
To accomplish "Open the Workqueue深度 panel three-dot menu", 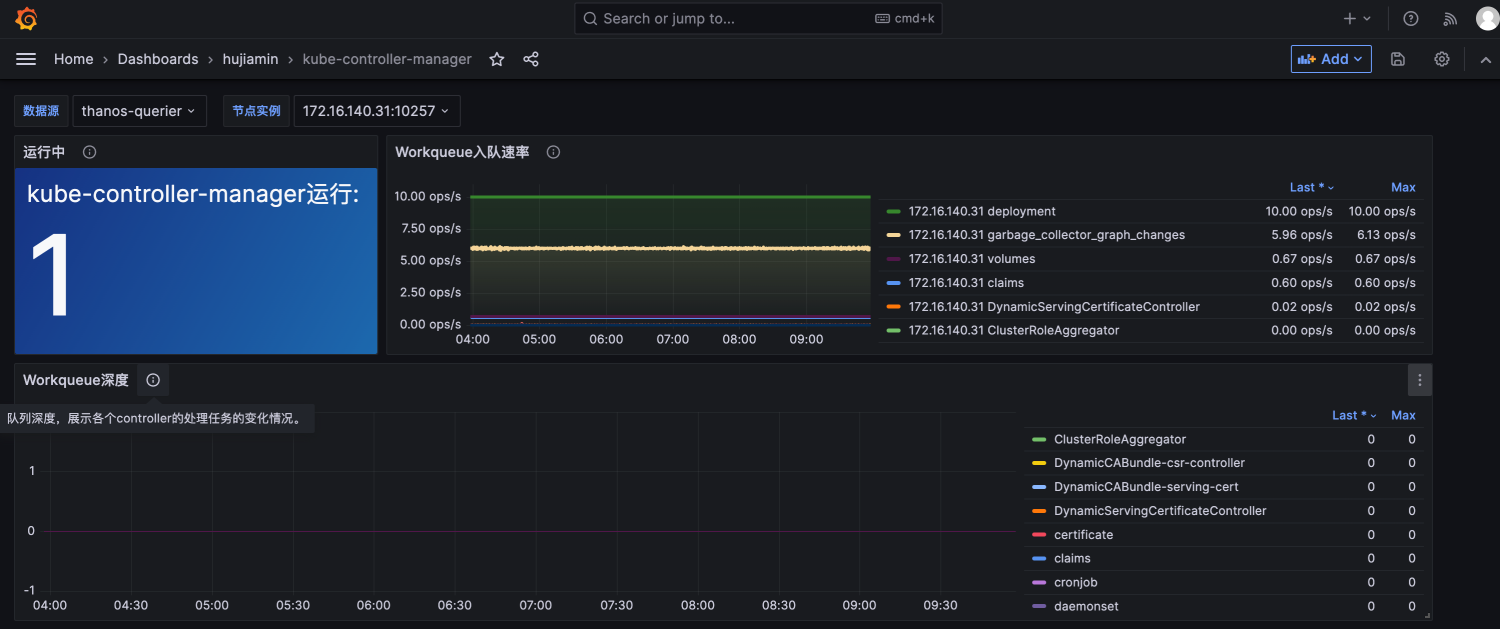I will click(x=1419, y=380).
